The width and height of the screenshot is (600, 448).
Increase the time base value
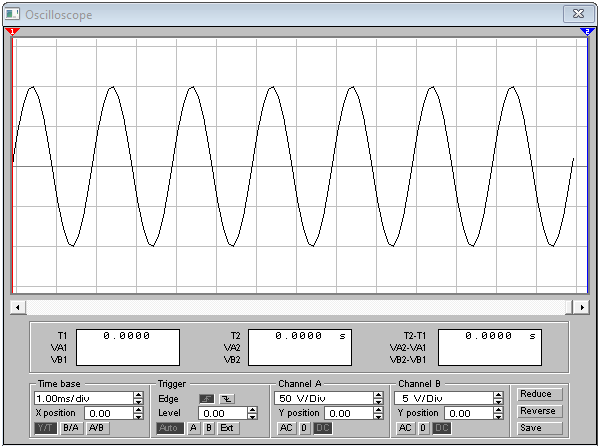click(139, 395)
